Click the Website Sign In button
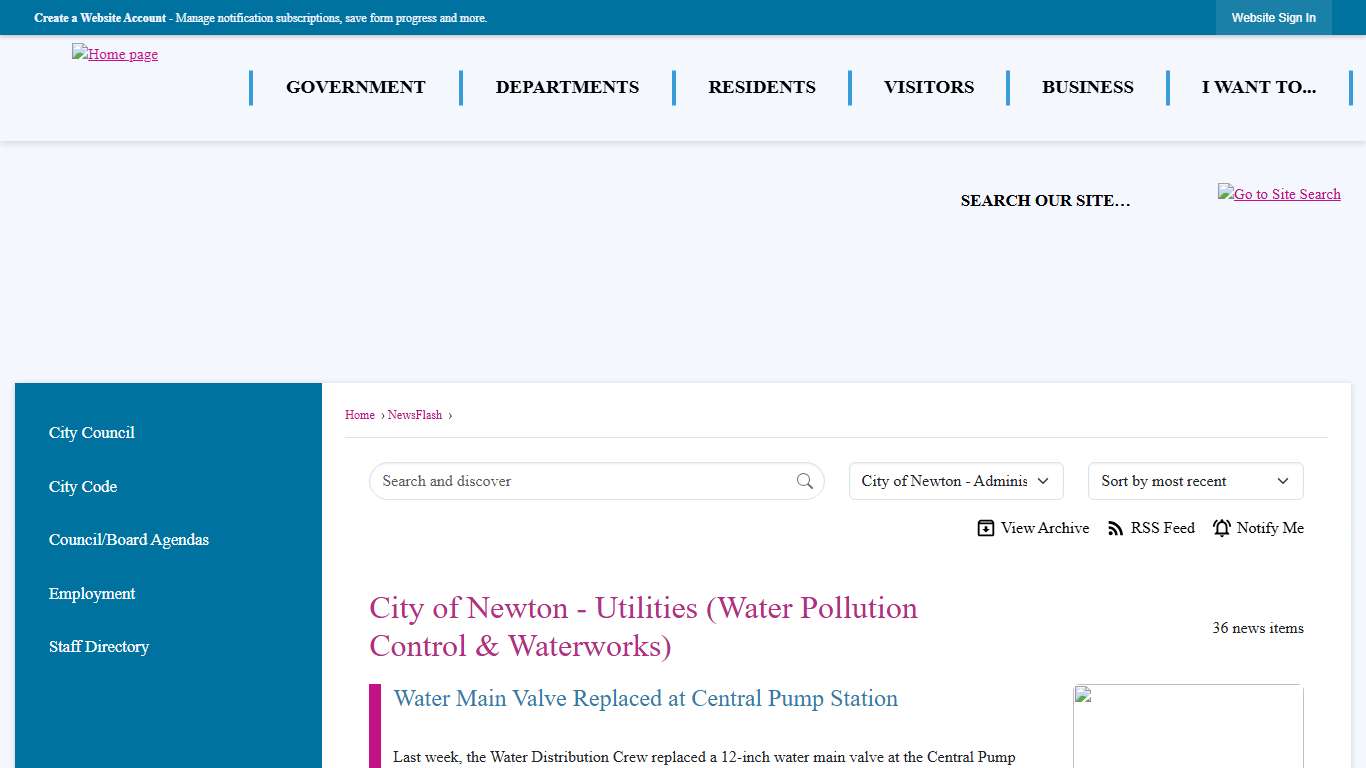 (x=1273, y=18)
